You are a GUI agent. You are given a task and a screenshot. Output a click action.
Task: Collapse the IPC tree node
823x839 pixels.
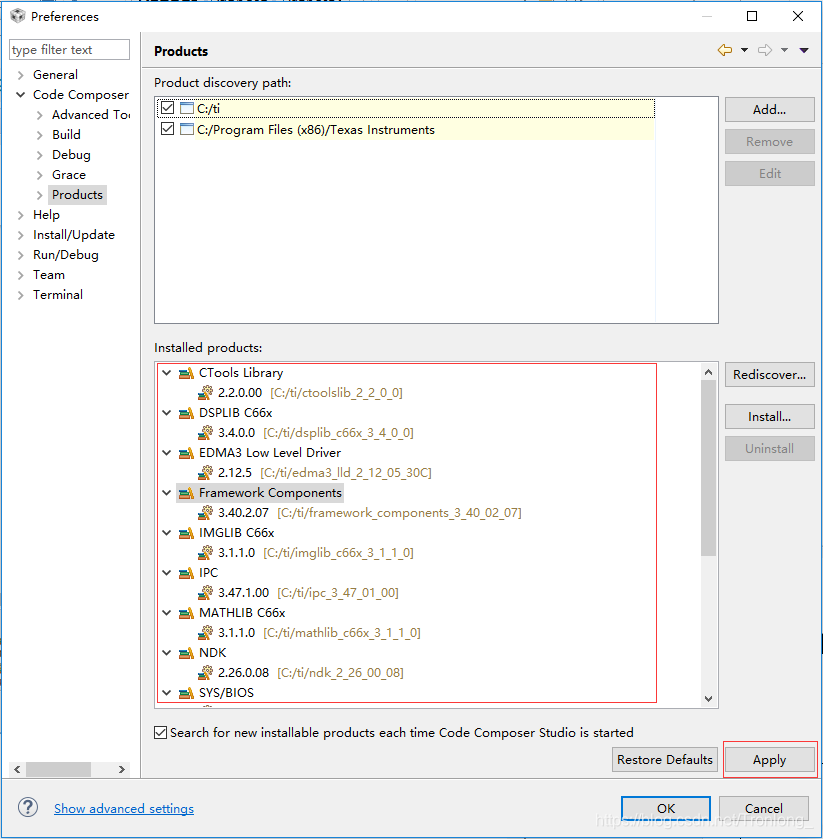[166, 573]
